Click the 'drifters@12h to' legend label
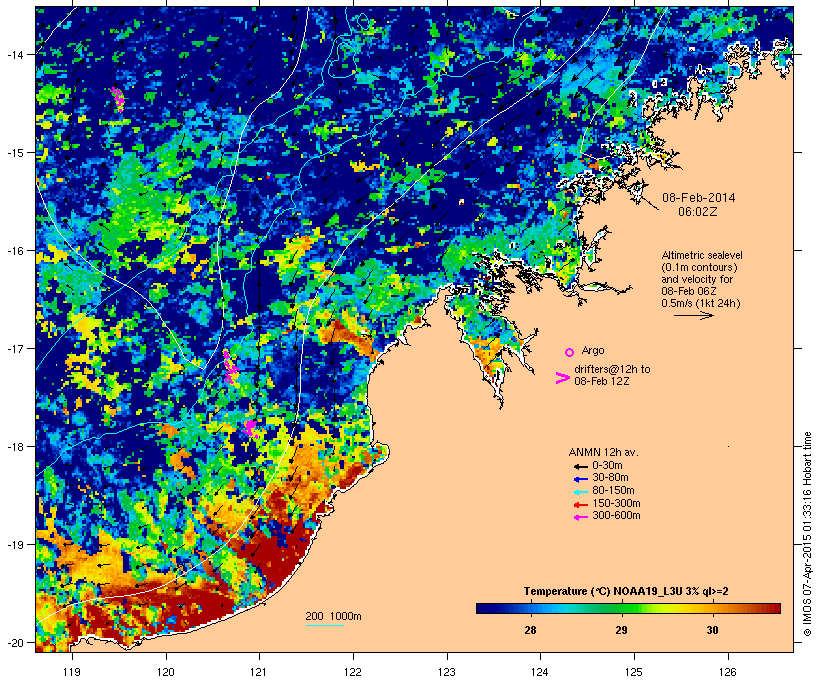The image size is (820, 680). tap(612, 369)
